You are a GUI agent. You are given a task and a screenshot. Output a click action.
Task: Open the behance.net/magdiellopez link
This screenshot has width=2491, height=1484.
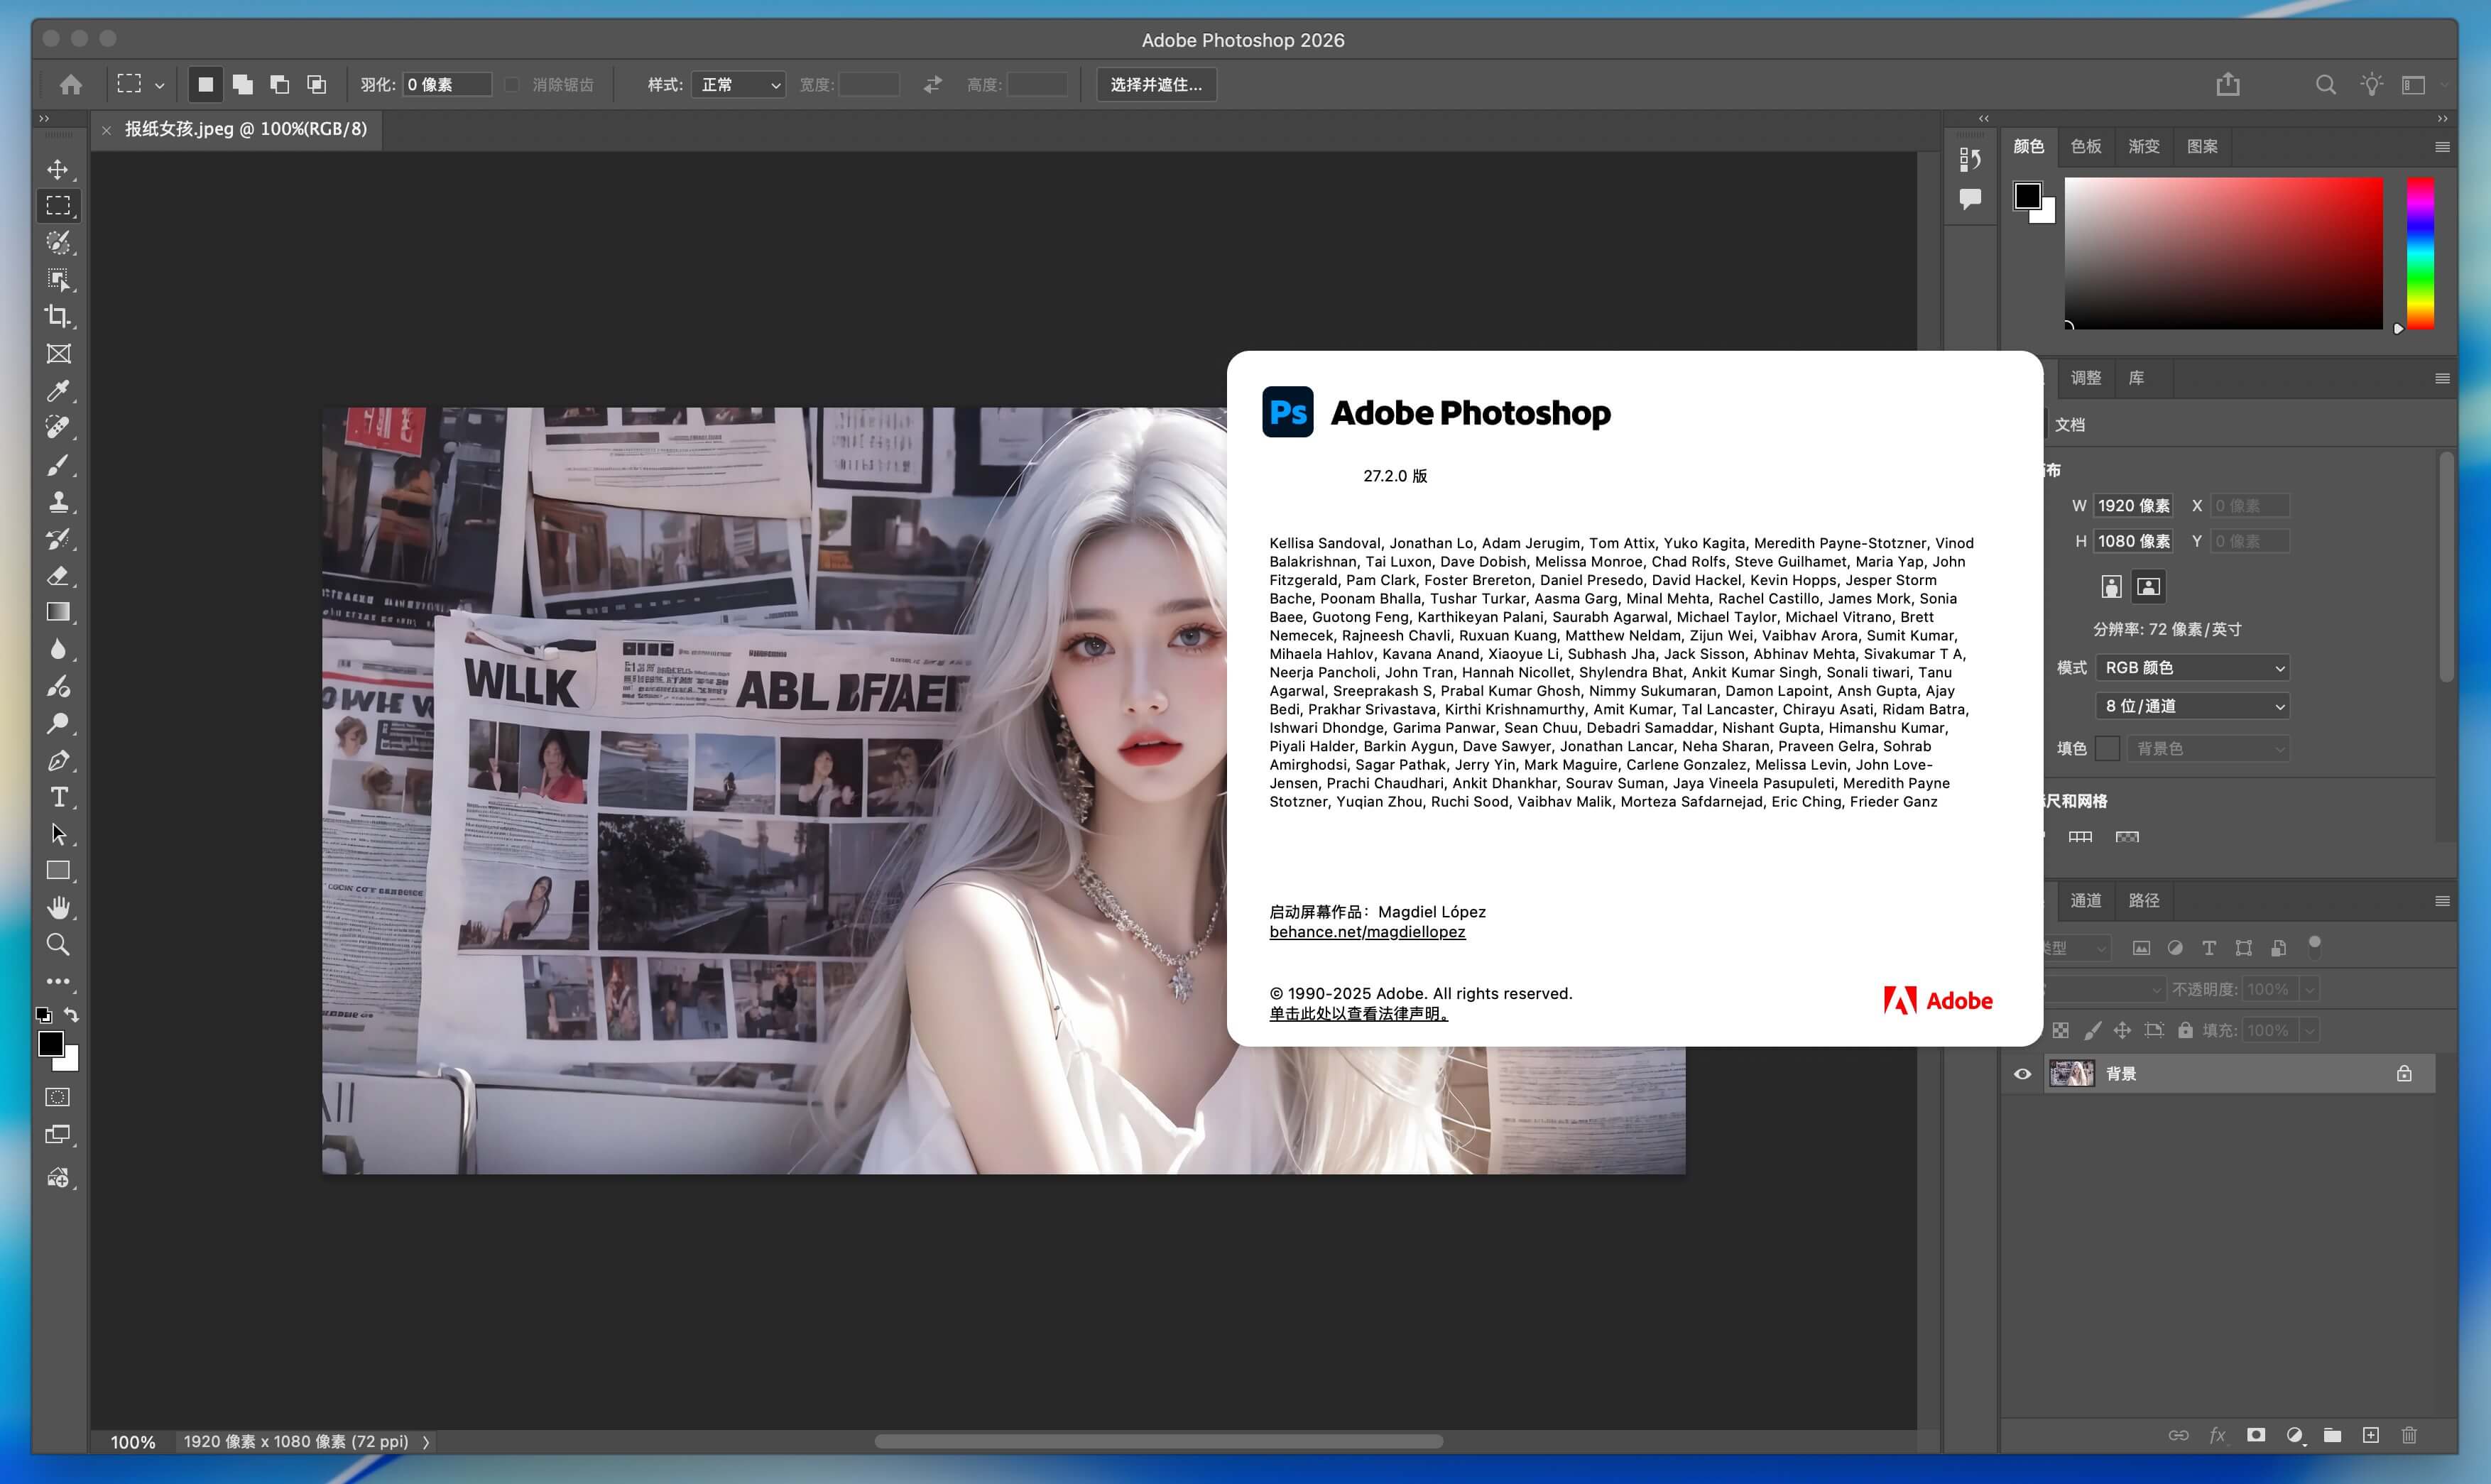(x=1367, y=932)
